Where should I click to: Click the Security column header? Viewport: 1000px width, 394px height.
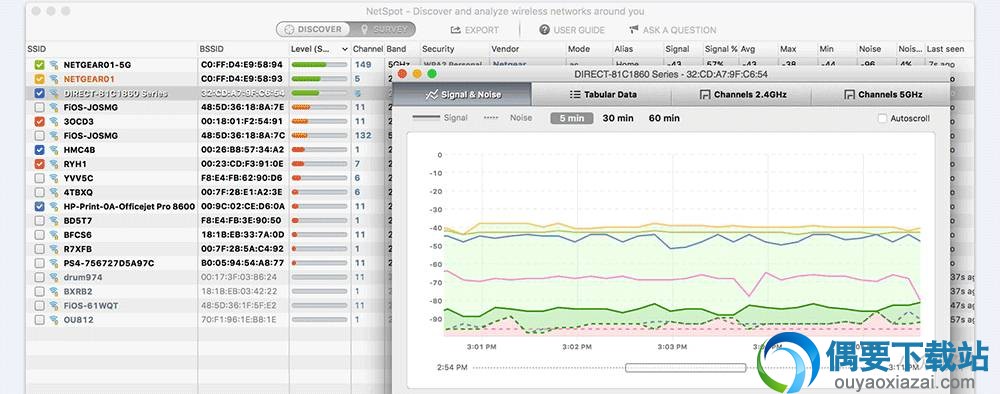point(438,48)
